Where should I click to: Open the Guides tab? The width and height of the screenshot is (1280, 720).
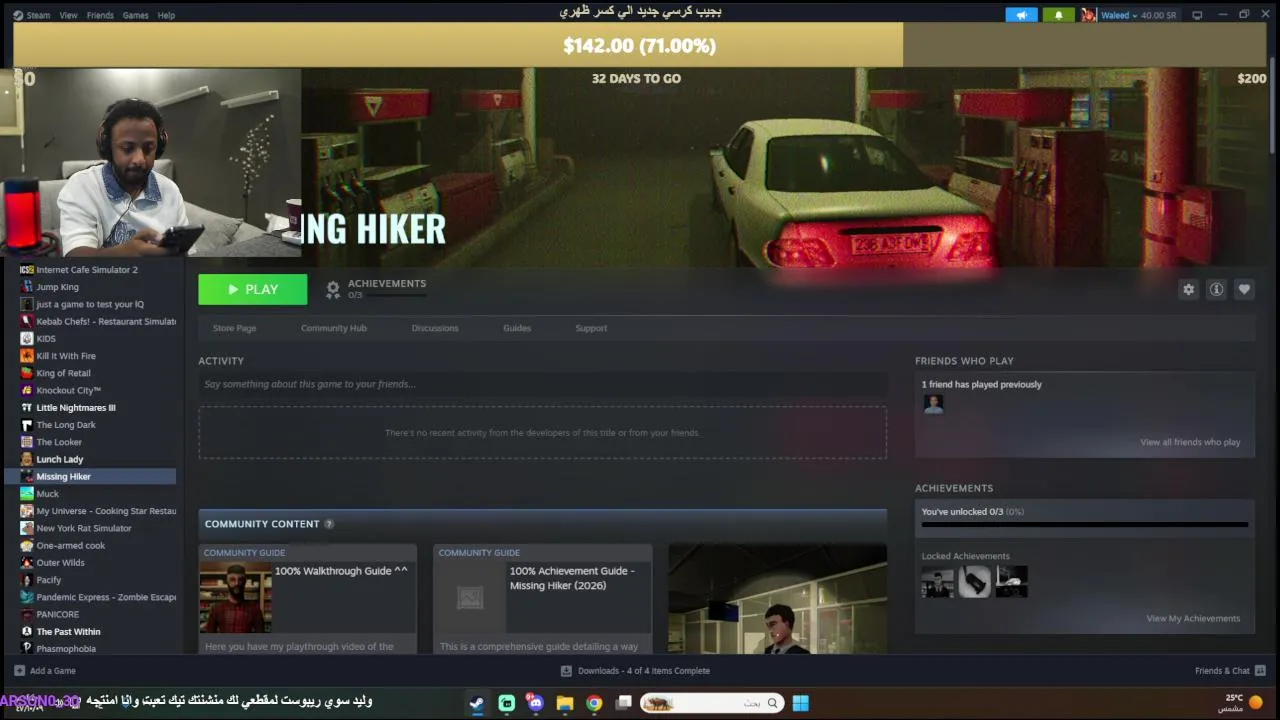point(517,328)
